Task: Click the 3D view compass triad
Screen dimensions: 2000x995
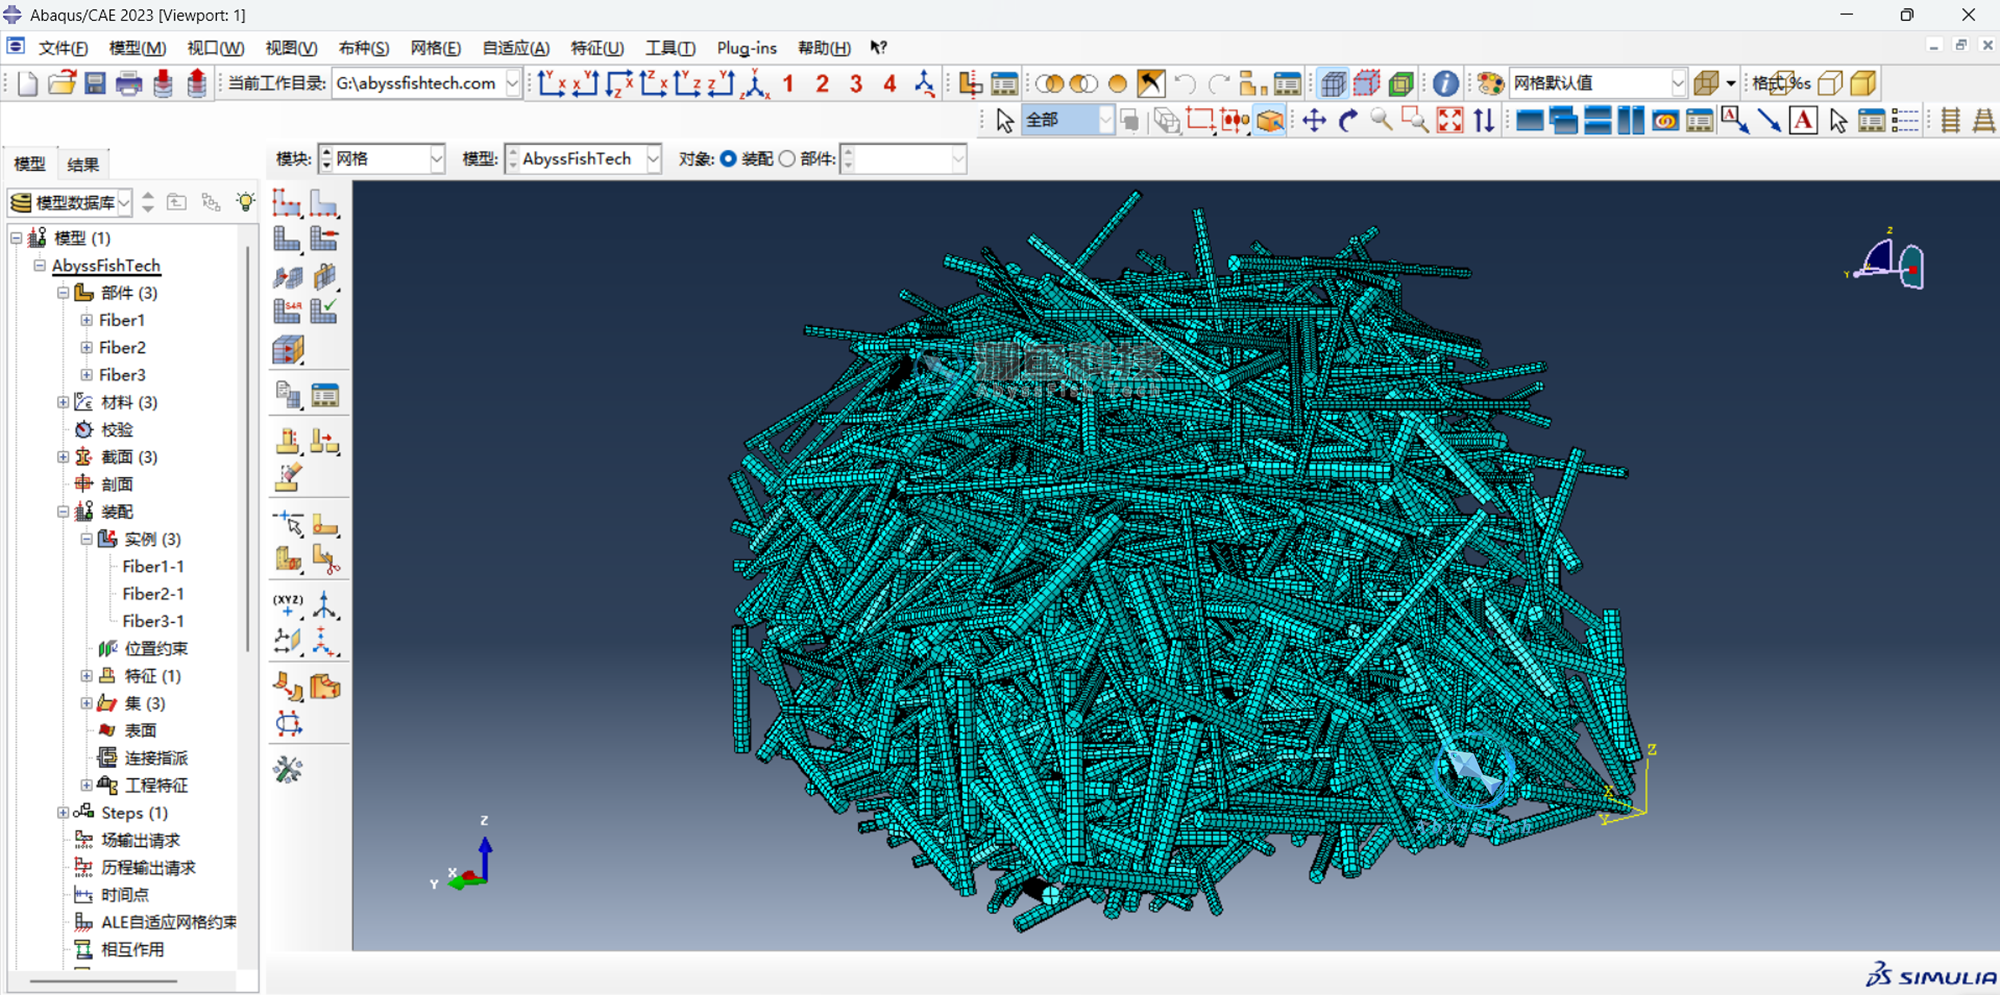Action: (1887, 262)
